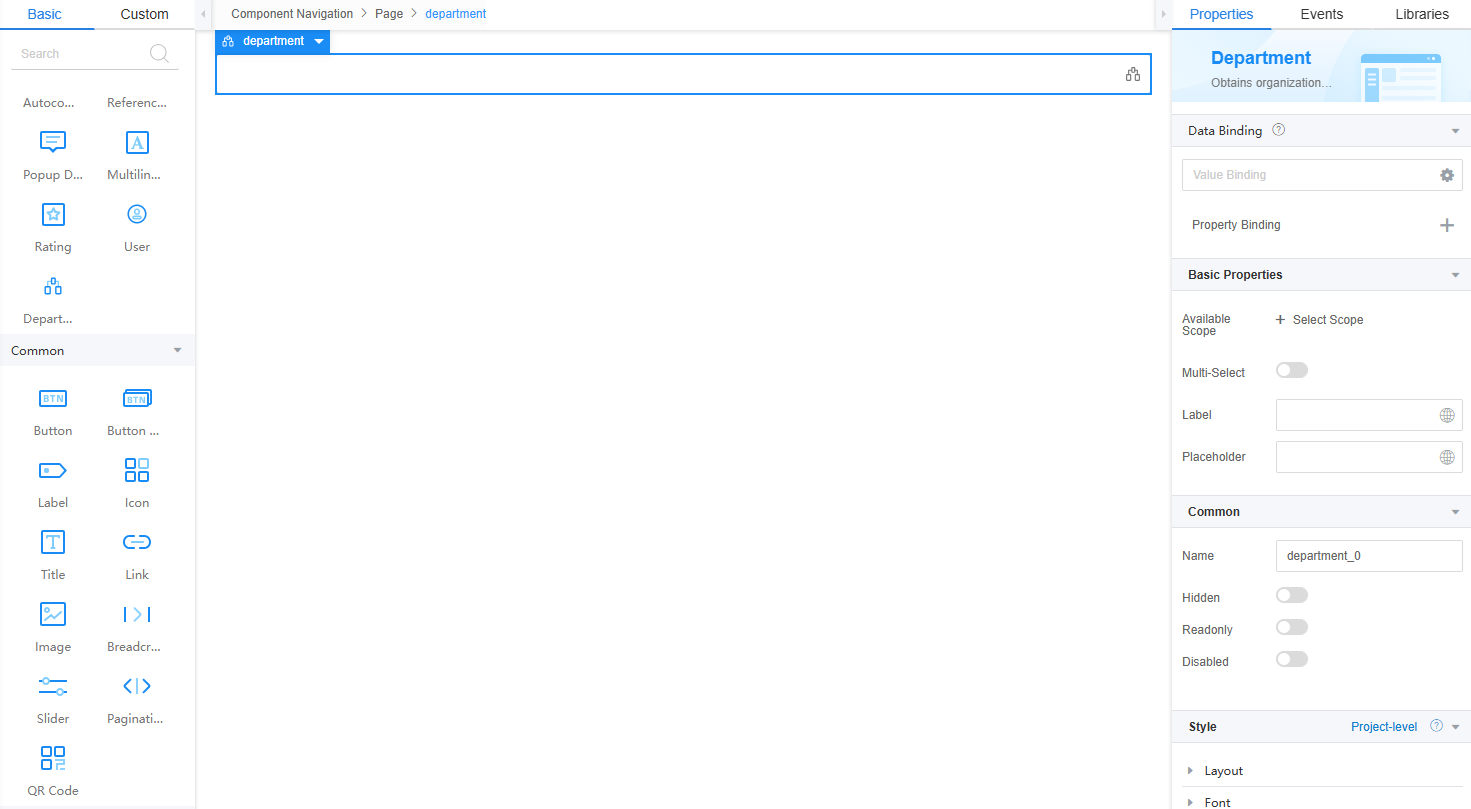Pick the Image component icon
The image size is (1471, 809).
click(x=53, y=614)
